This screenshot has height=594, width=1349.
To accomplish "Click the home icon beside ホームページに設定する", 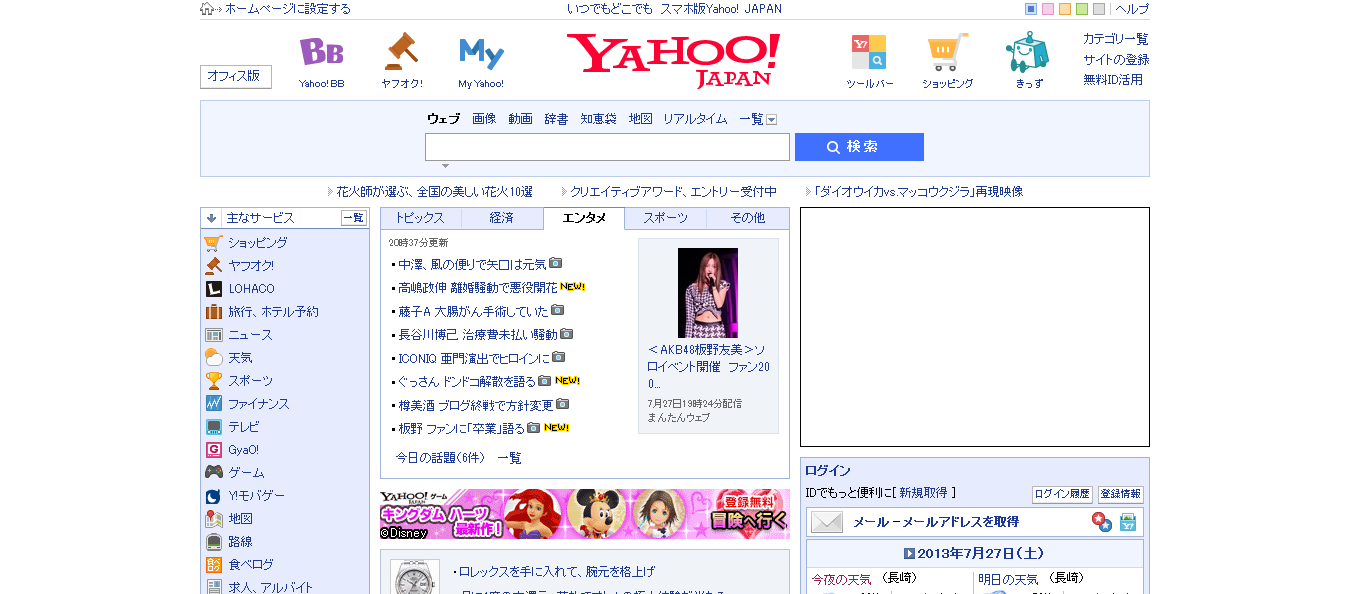I will point(208,9).
